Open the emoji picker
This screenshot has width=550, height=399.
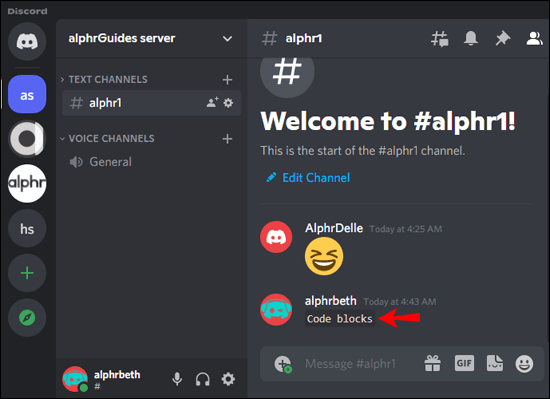(x=524, y=364)
